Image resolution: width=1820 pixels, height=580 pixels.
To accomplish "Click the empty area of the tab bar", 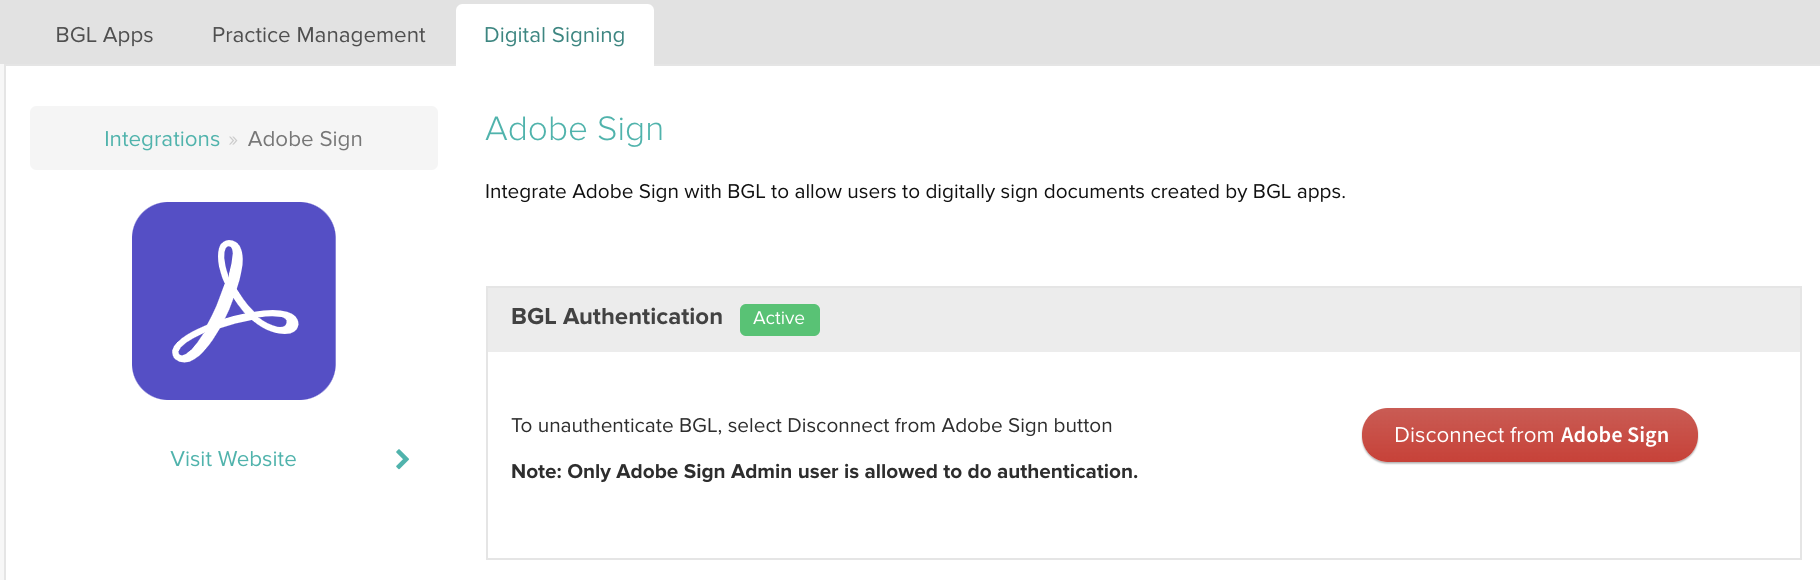I will coord(1200,33).
